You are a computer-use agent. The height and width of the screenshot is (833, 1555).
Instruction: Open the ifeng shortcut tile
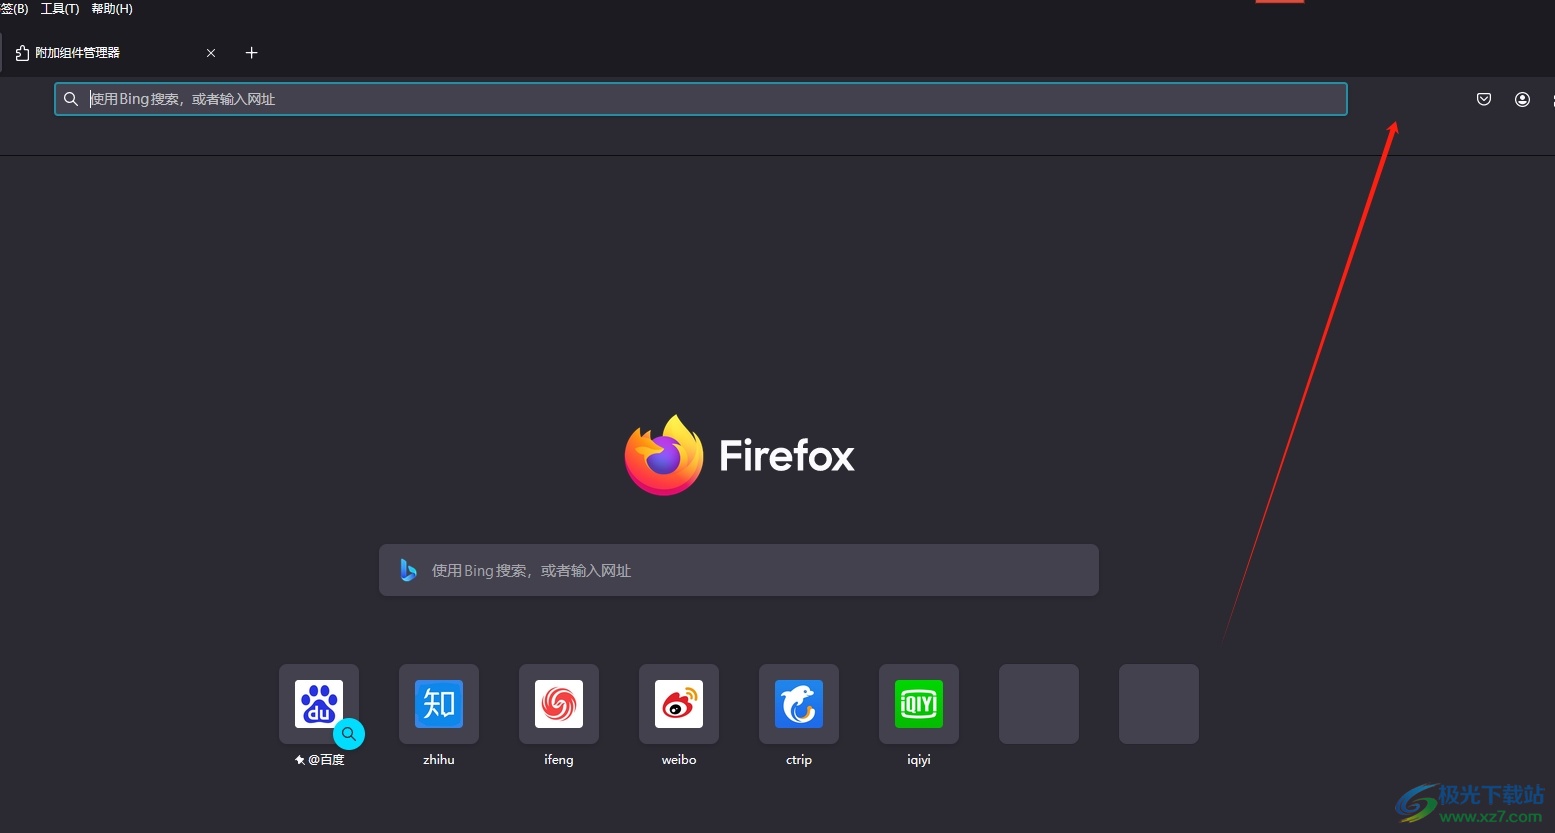pos(559,704)
